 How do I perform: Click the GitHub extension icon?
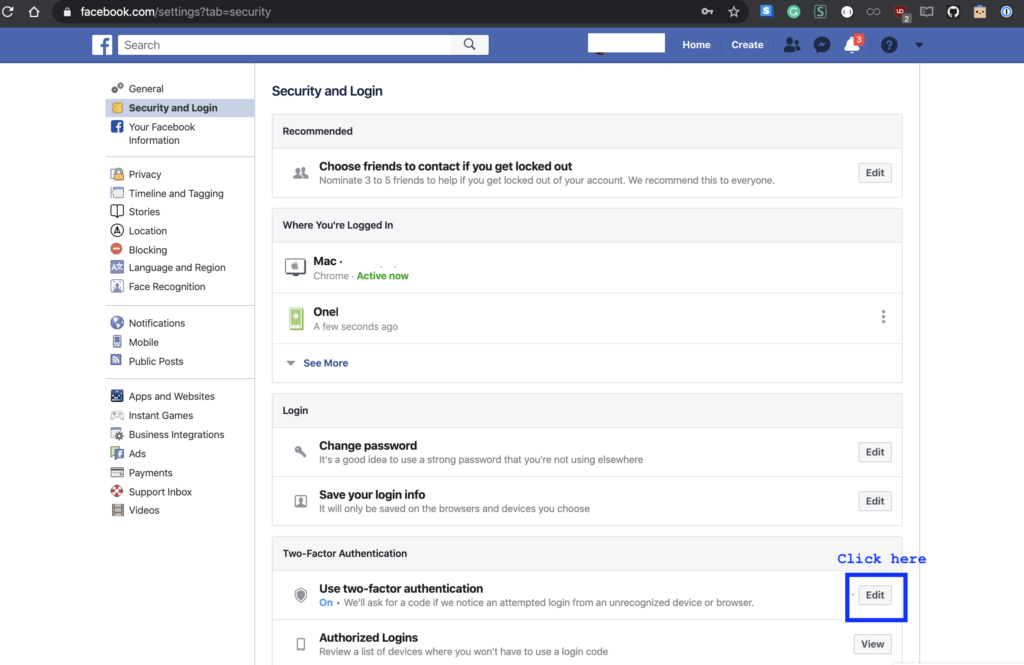[951, 12]
